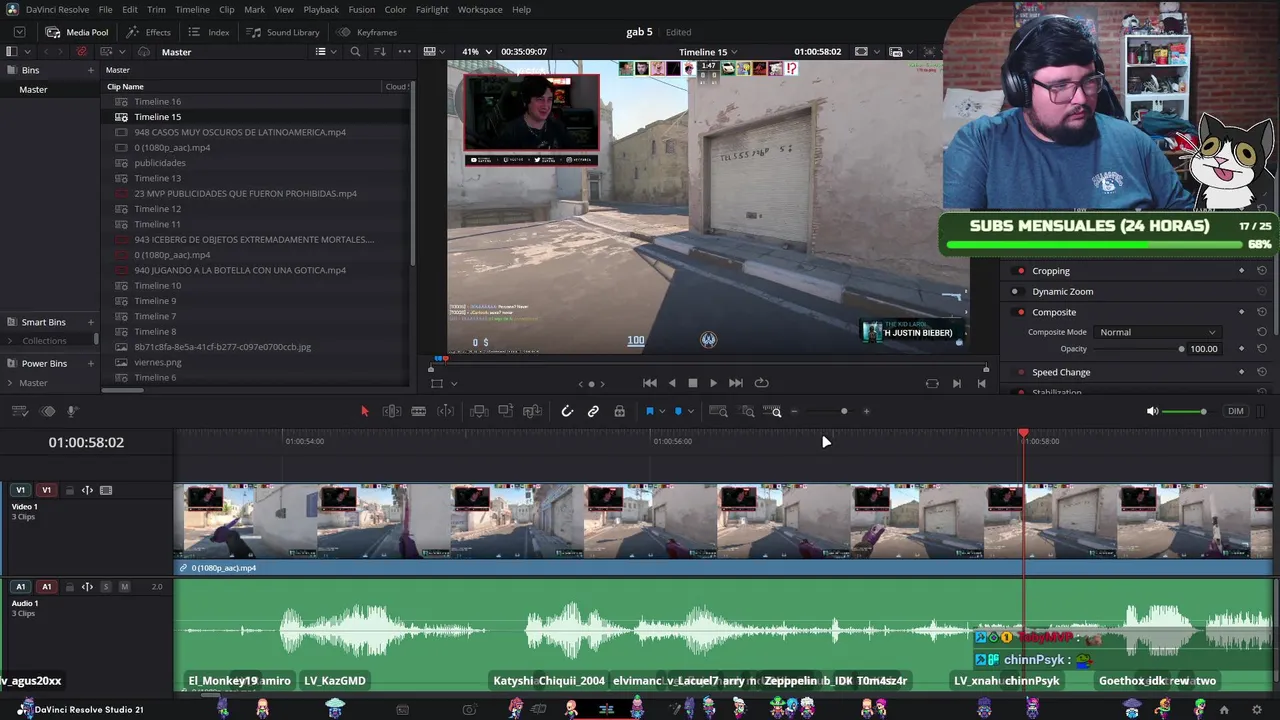The height and width of the screenshot is (720, 1280).
Task: Open the blue flag color dropdown arrow
Action: coord(661,411)
